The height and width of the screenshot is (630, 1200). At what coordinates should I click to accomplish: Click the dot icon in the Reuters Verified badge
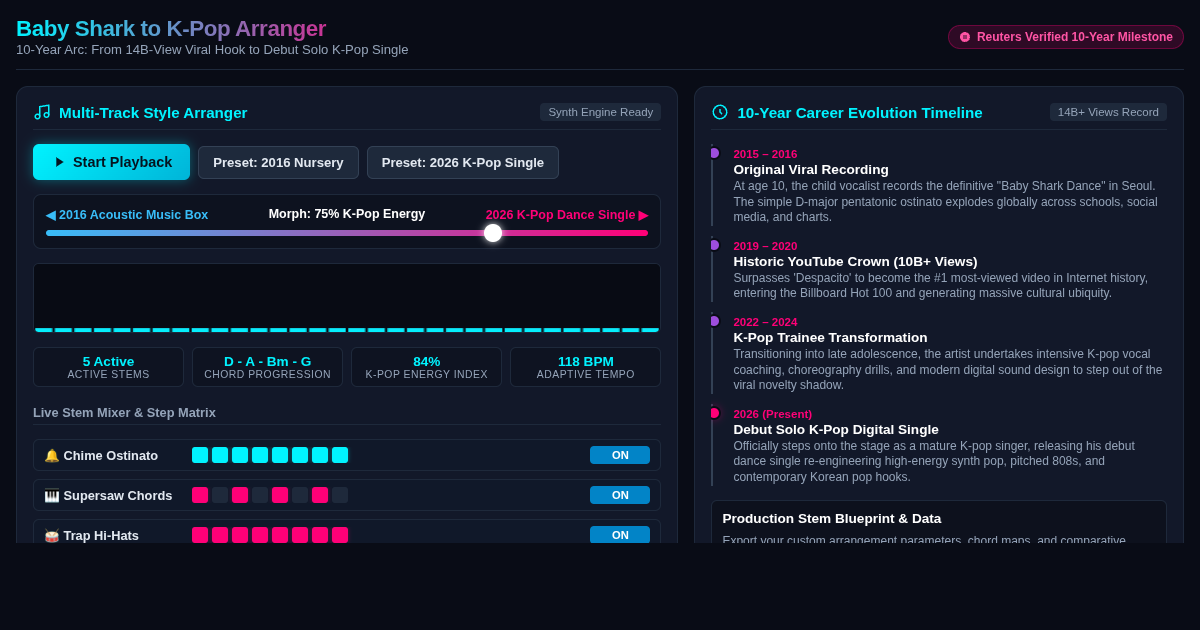click(965, 37)
